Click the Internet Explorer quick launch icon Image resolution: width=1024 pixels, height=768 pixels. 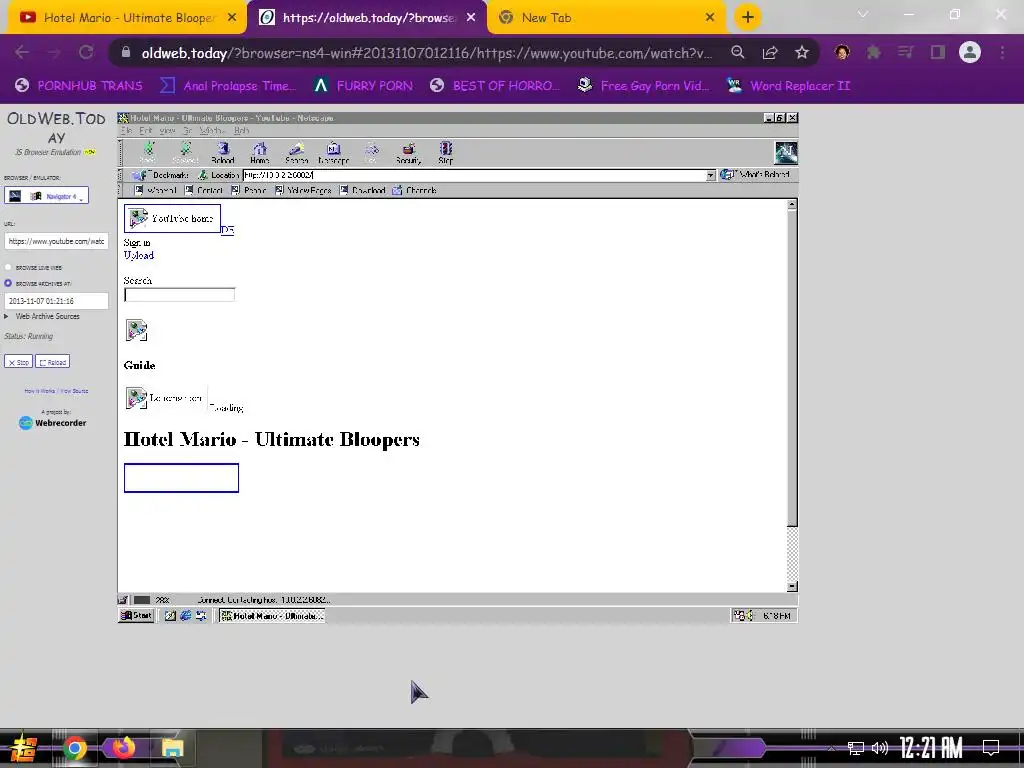coord(185,615)
